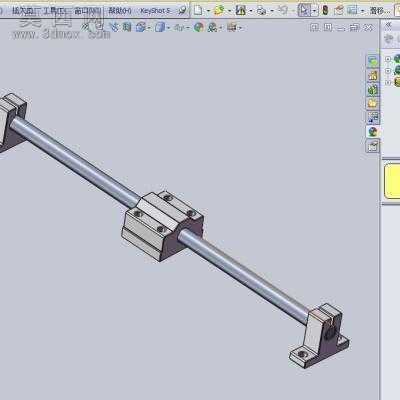Click the Print icon
The height and width of the screenshot is (400, 400).
tap(262, 11)
